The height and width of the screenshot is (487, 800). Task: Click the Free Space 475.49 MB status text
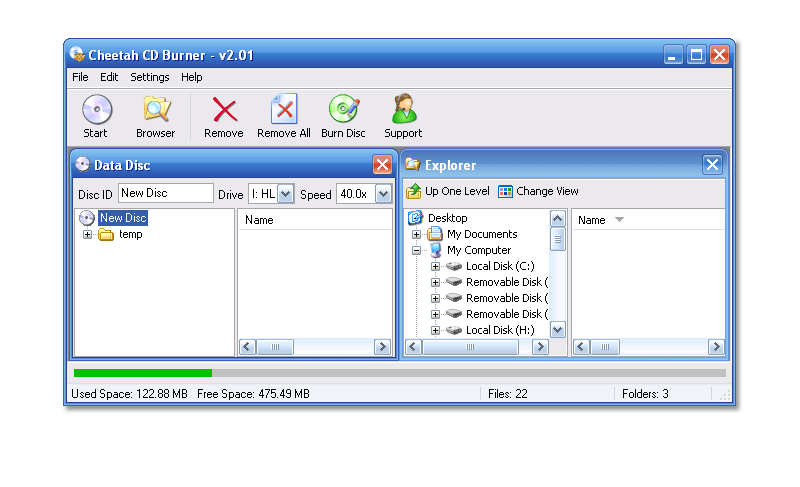[x=254, y=394]
